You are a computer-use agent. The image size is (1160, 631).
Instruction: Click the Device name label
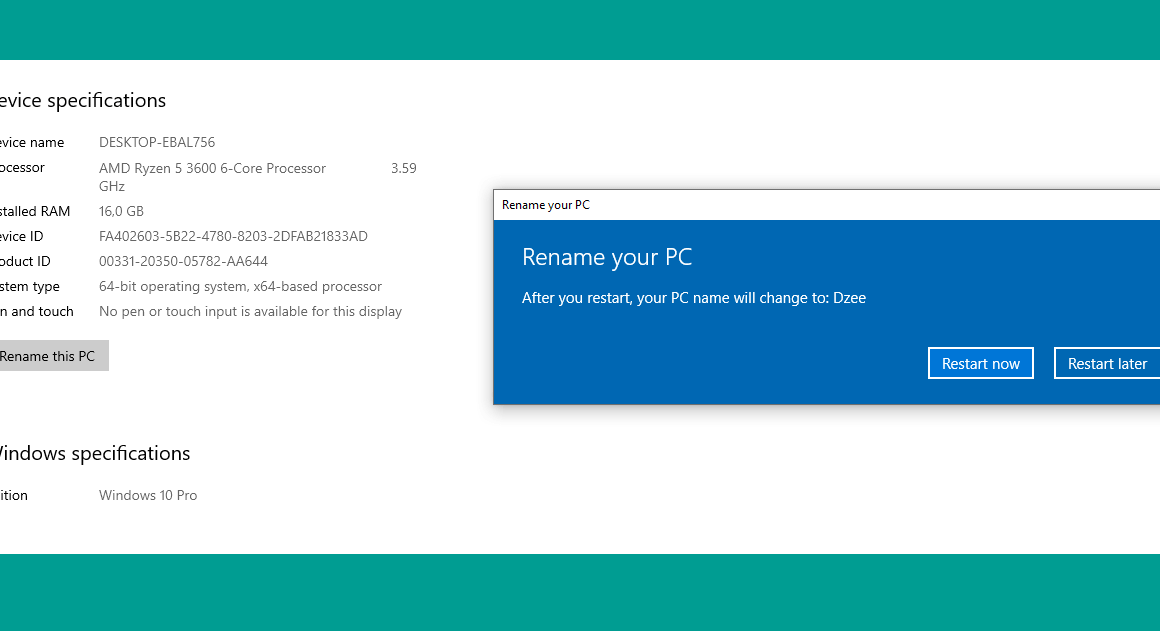point(32,142)
